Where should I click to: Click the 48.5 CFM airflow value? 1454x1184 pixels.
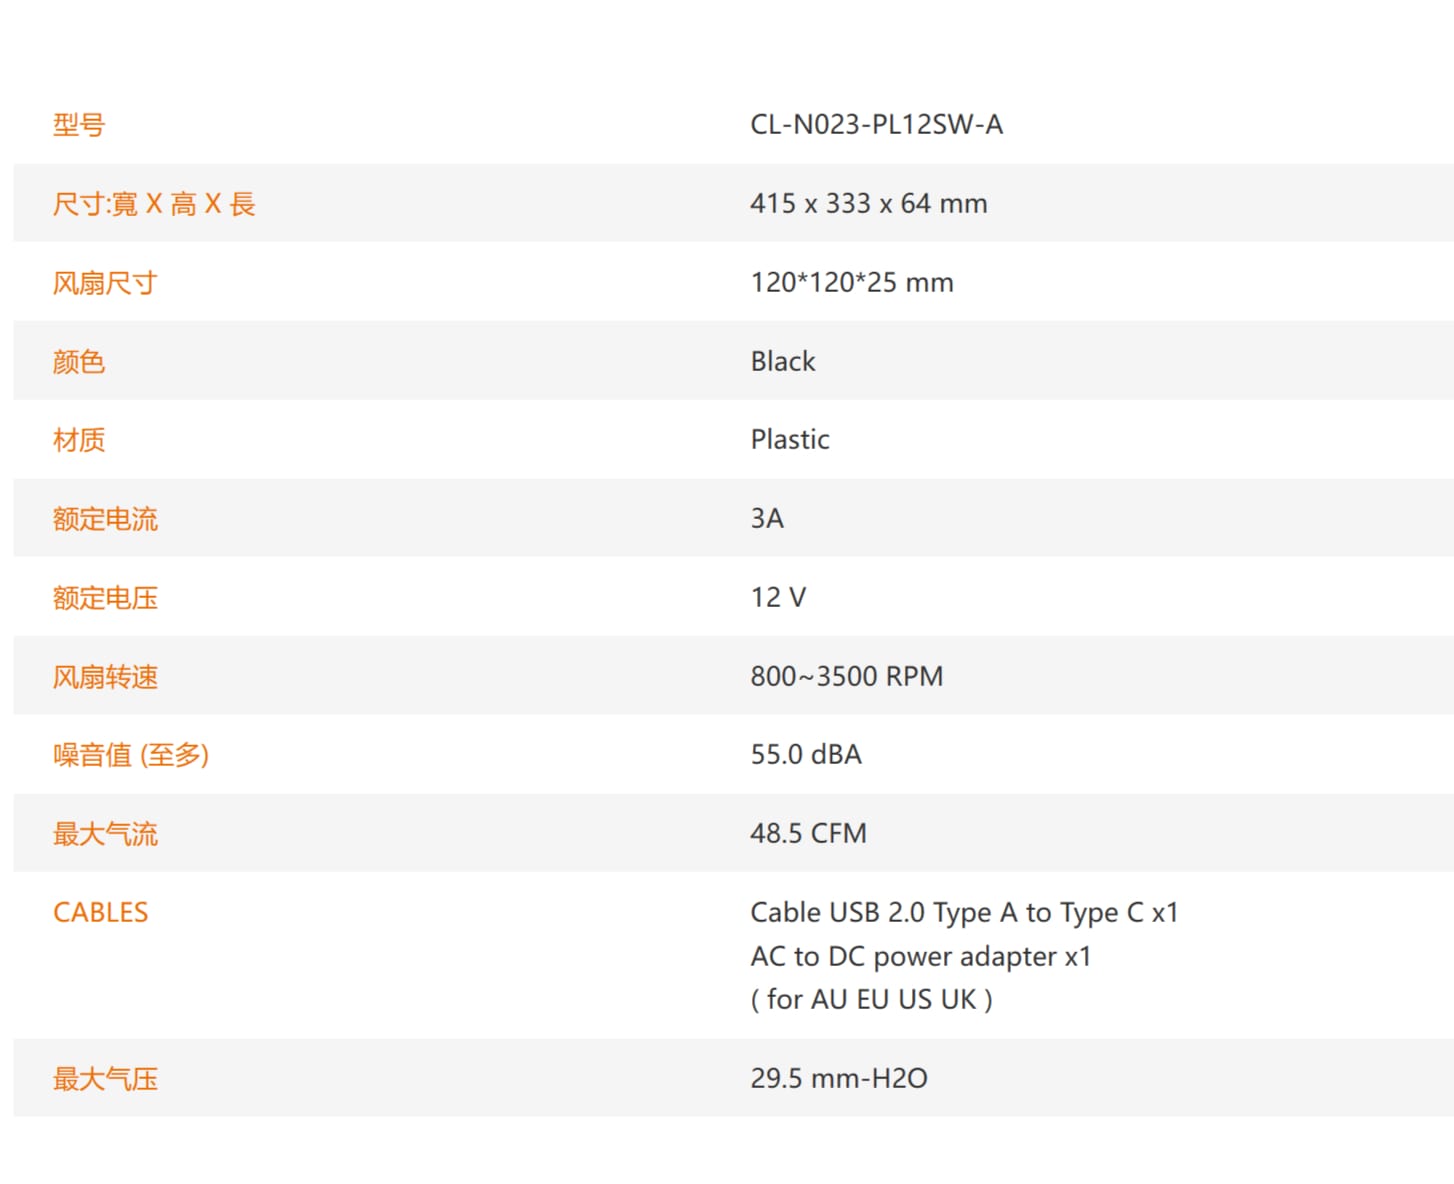(808, 833)
